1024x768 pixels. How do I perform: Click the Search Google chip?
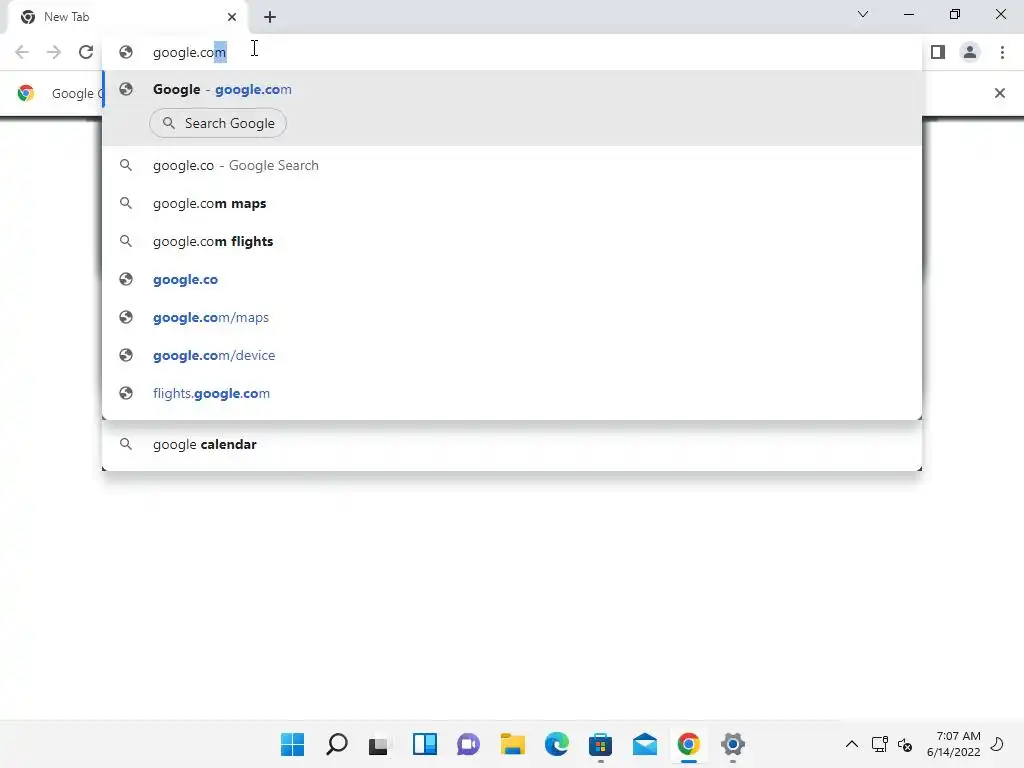218,123
